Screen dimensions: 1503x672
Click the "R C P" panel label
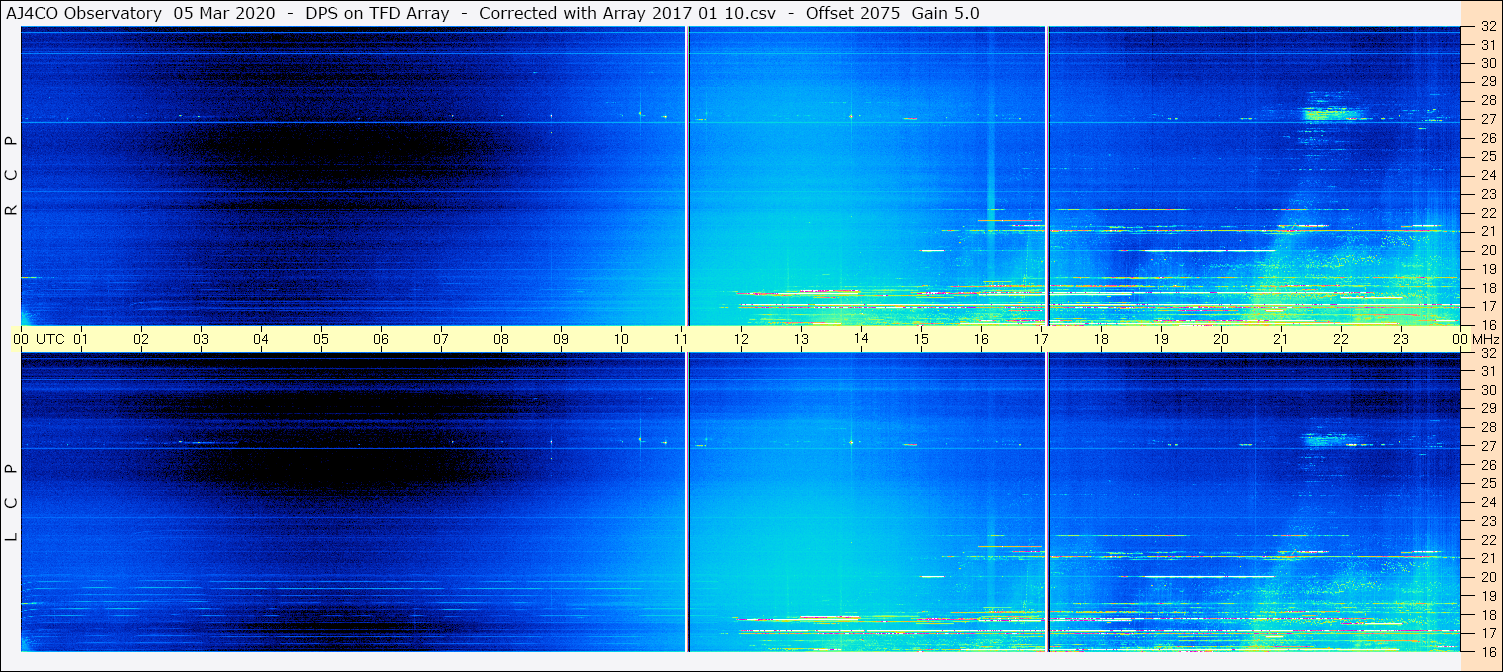click(12, 176)
